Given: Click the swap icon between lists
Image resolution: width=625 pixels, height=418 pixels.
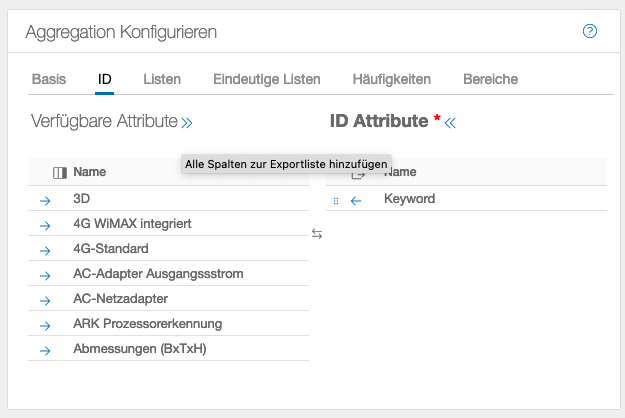Looking at the screenshot, I should pyautogui.click(x=317, y=234).
